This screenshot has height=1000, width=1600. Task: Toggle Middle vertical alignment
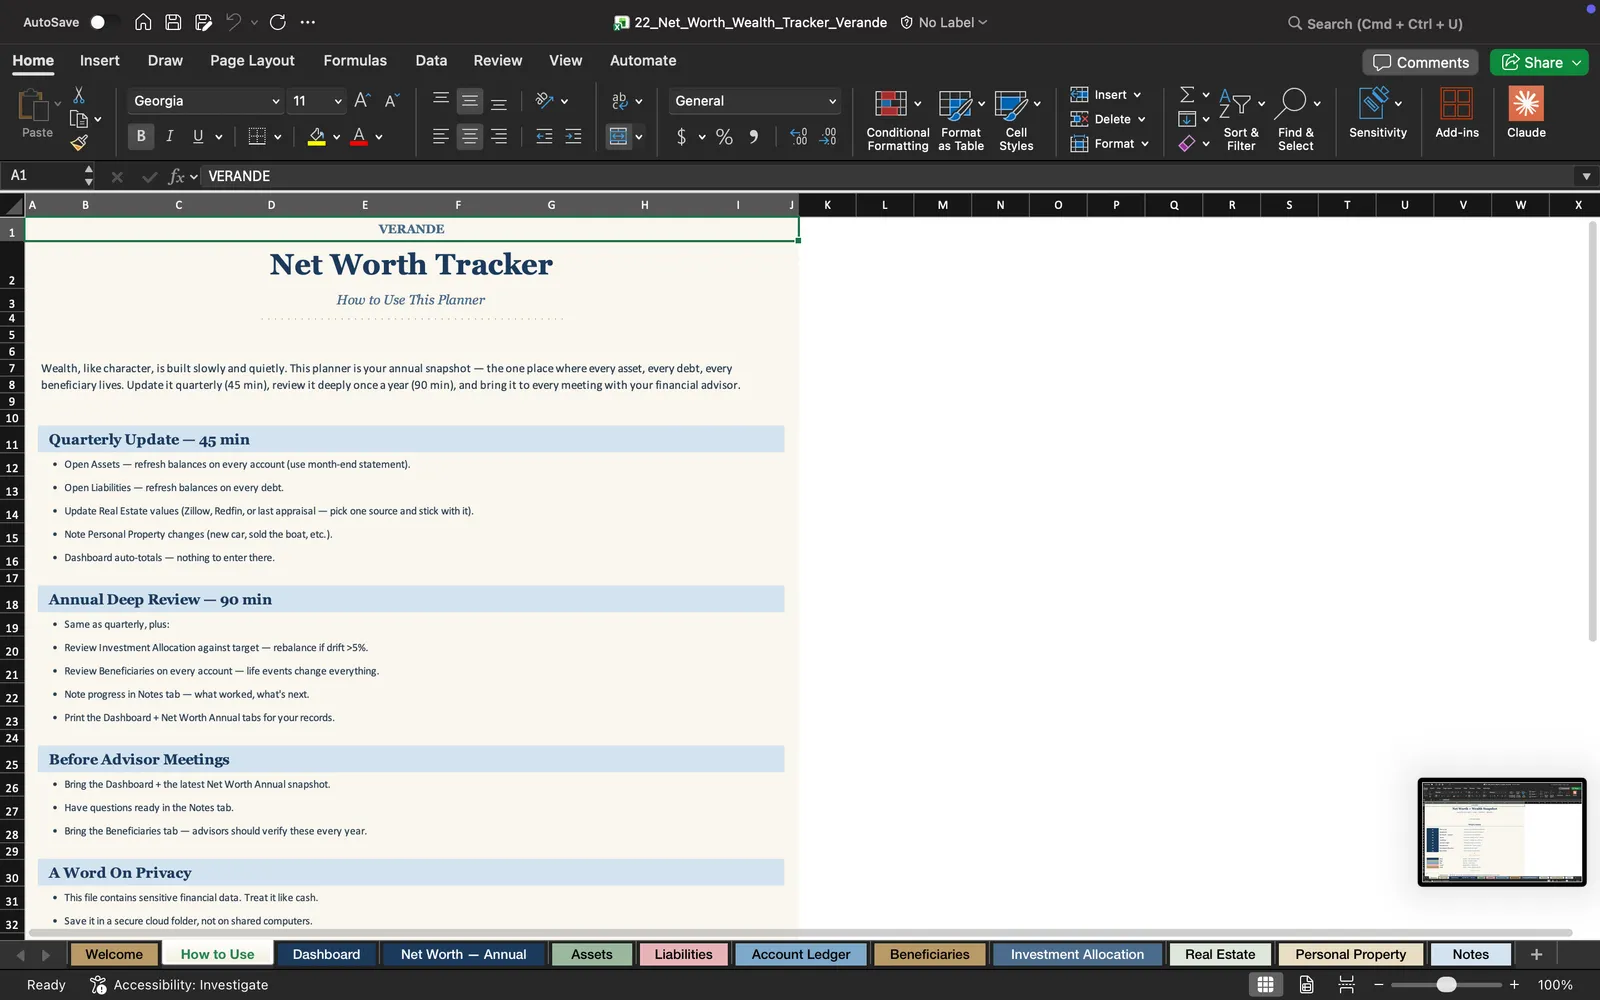469,101
